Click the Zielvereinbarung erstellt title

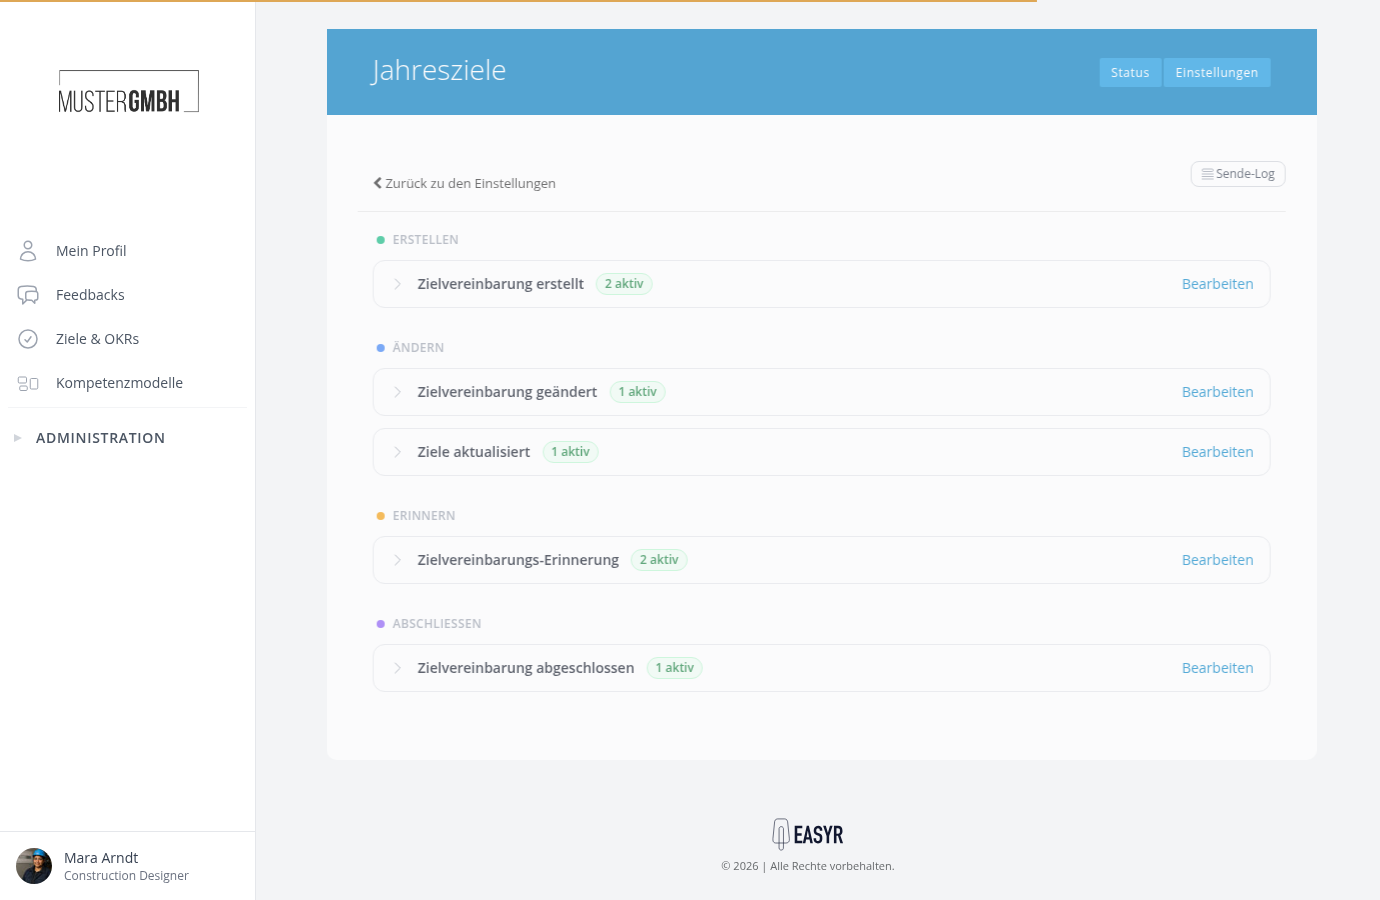[x=500, y=284]
